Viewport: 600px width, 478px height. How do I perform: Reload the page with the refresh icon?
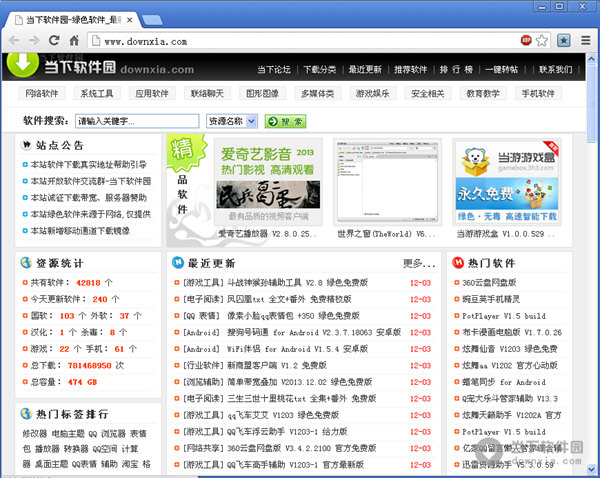coord(54,40)
